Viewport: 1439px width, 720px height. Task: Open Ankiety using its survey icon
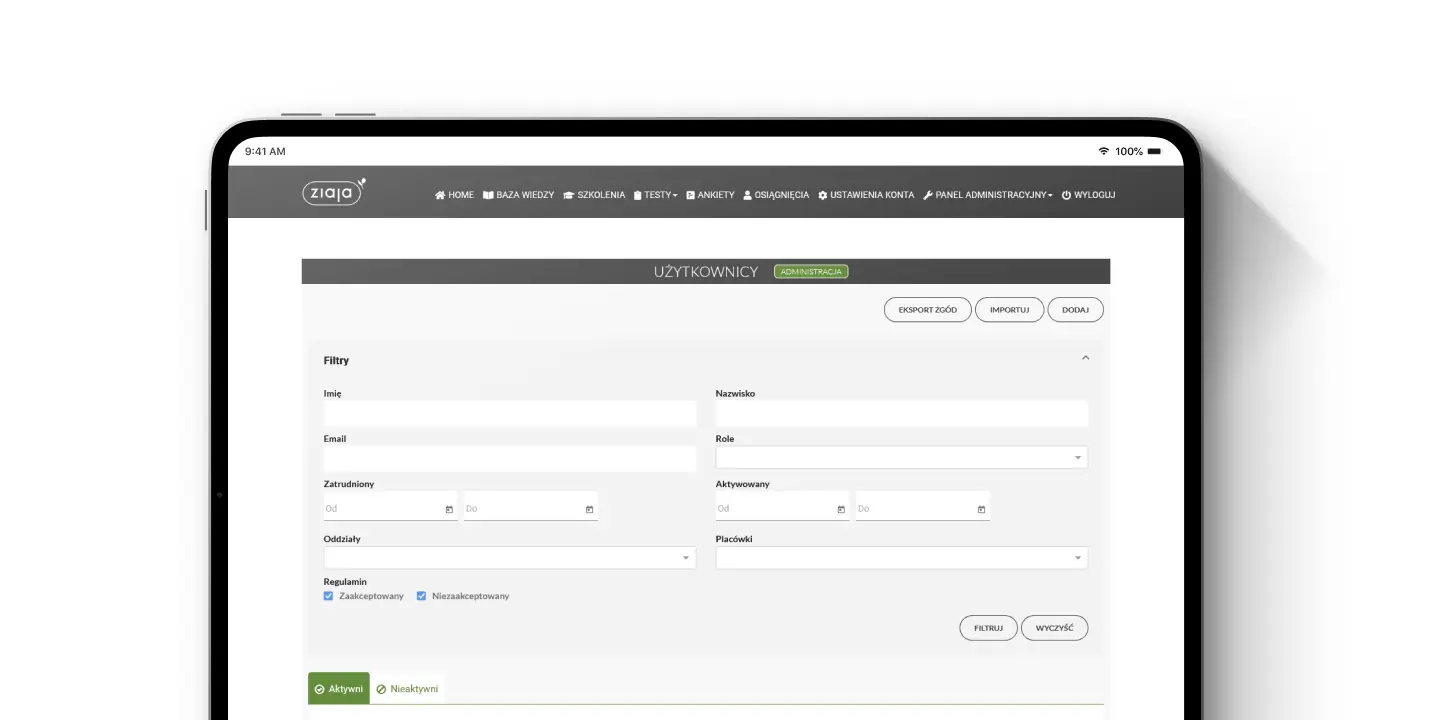(690, 195)
